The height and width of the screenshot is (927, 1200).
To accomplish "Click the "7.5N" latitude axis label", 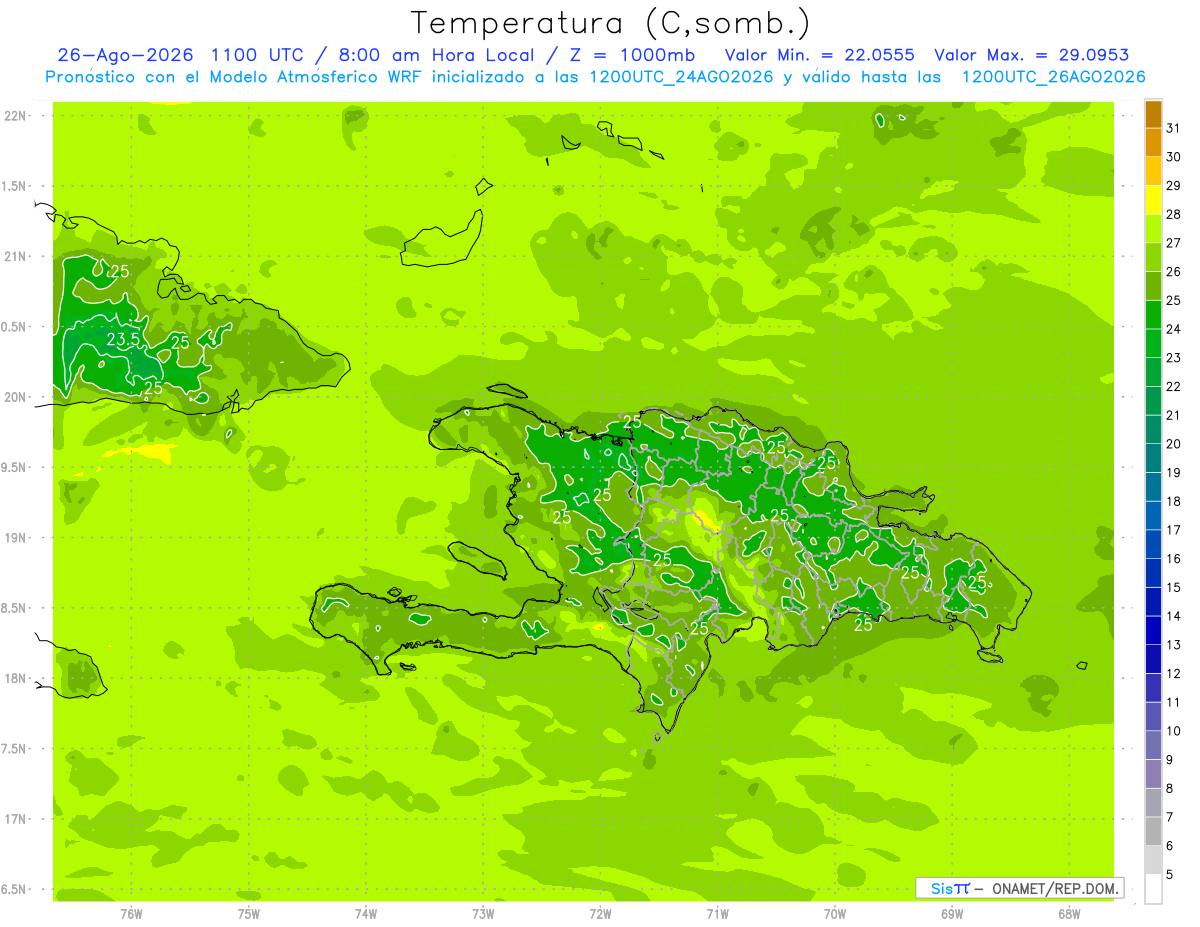I will coord(14,749).
